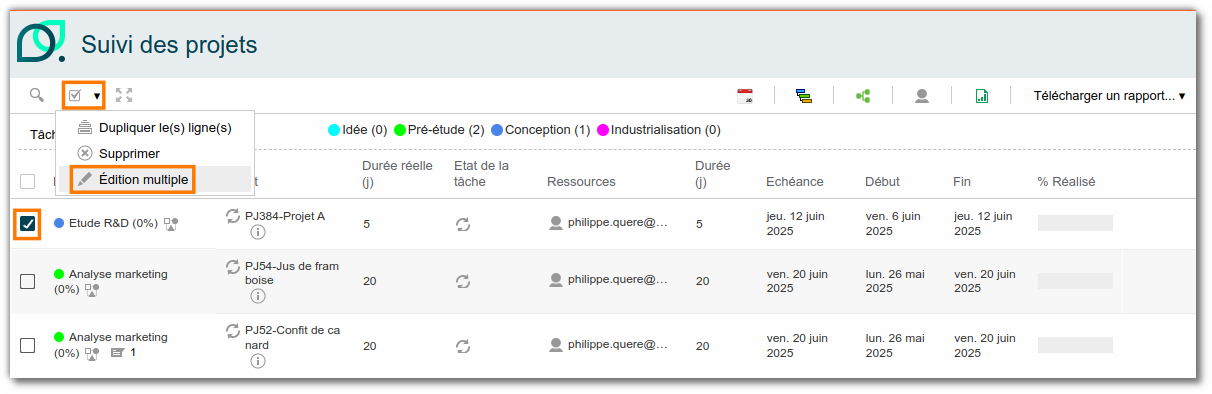This screenshot has height=394, width=1212.
Task: Click Echéance 'jeu. 12 juin 2025' cell
Action: pyautogui.click(x=797, y=223)
